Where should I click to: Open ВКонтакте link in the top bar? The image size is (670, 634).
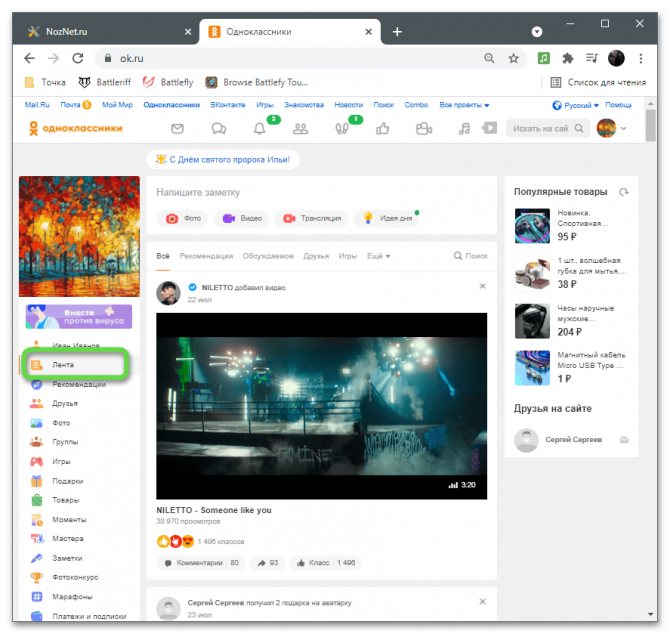click(x=227, y=105)
